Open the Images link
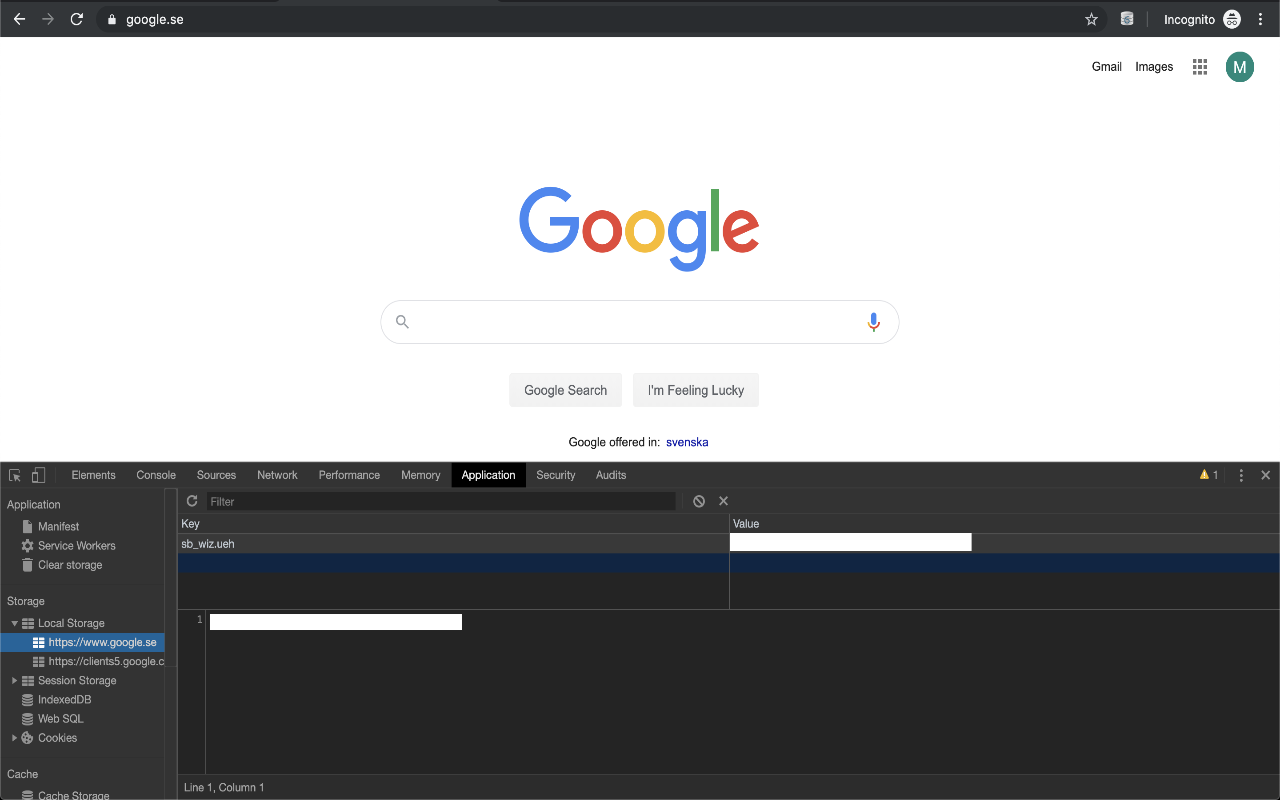The image size is (1280, 800). [x=1154, y=67]
